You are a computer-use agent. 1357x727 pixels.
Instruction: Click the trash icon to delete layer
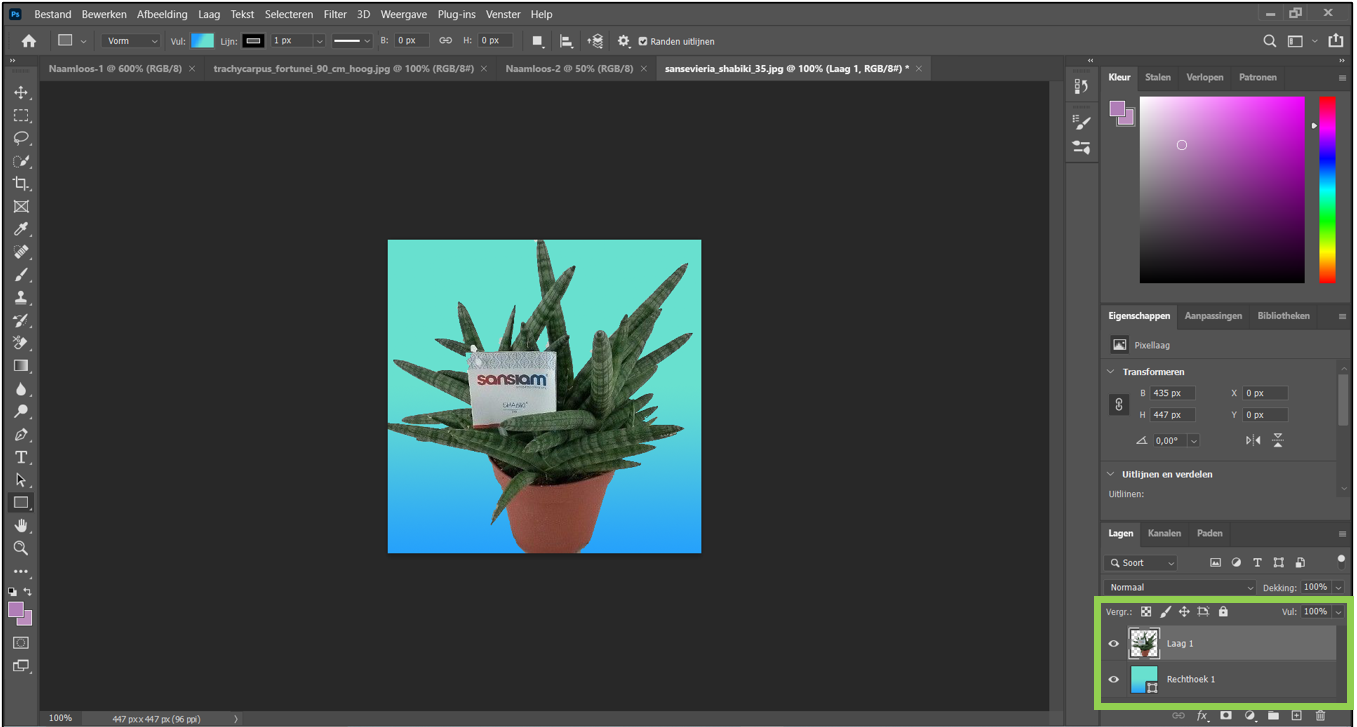pos(1320,716)
